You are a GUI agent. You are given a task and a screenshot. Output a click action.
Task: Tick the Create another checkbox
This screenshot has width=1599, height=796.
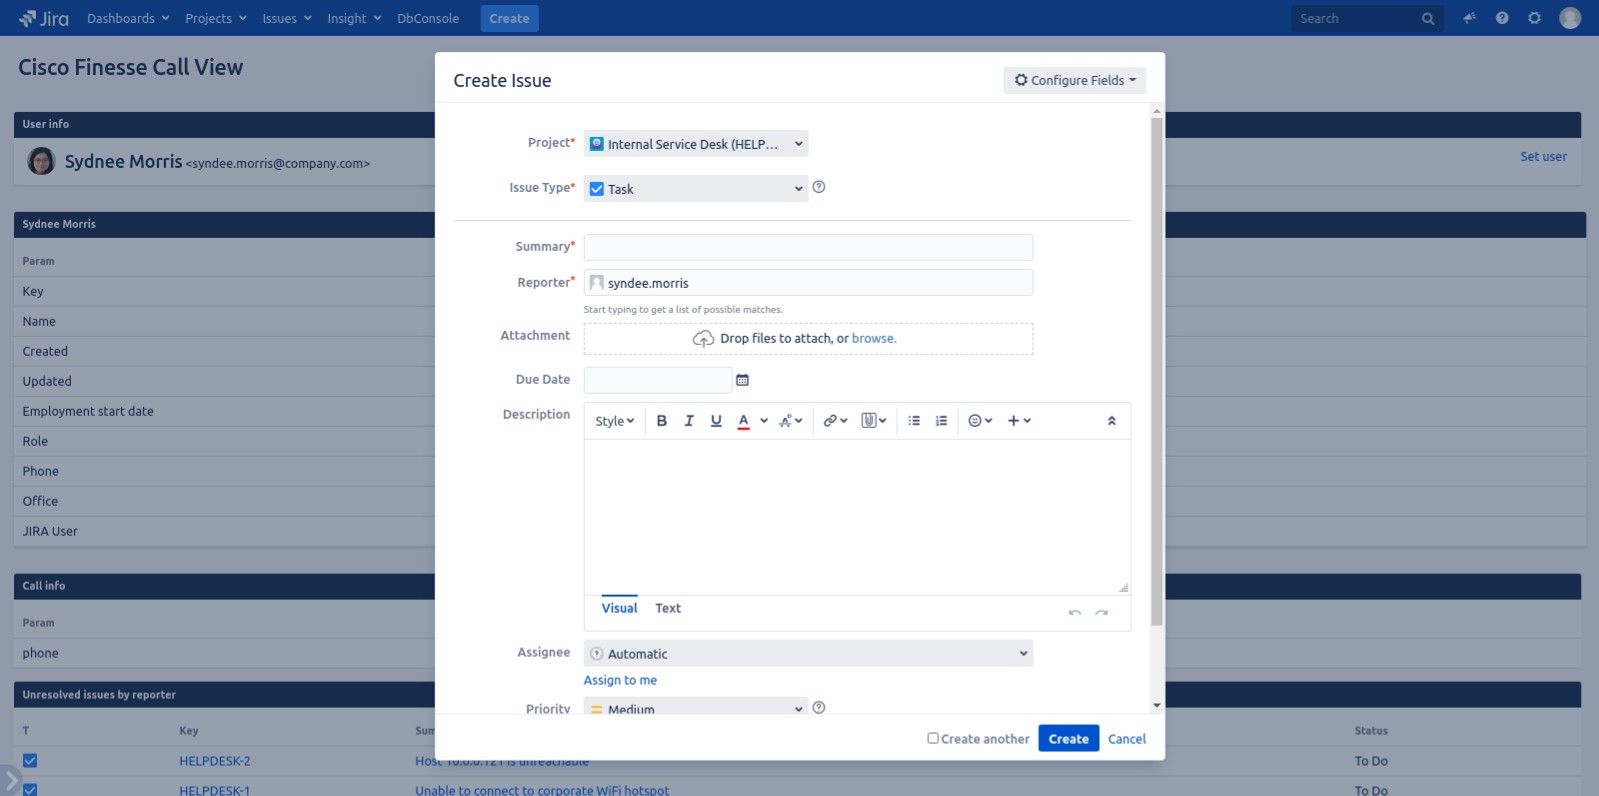tap(932, 738)
